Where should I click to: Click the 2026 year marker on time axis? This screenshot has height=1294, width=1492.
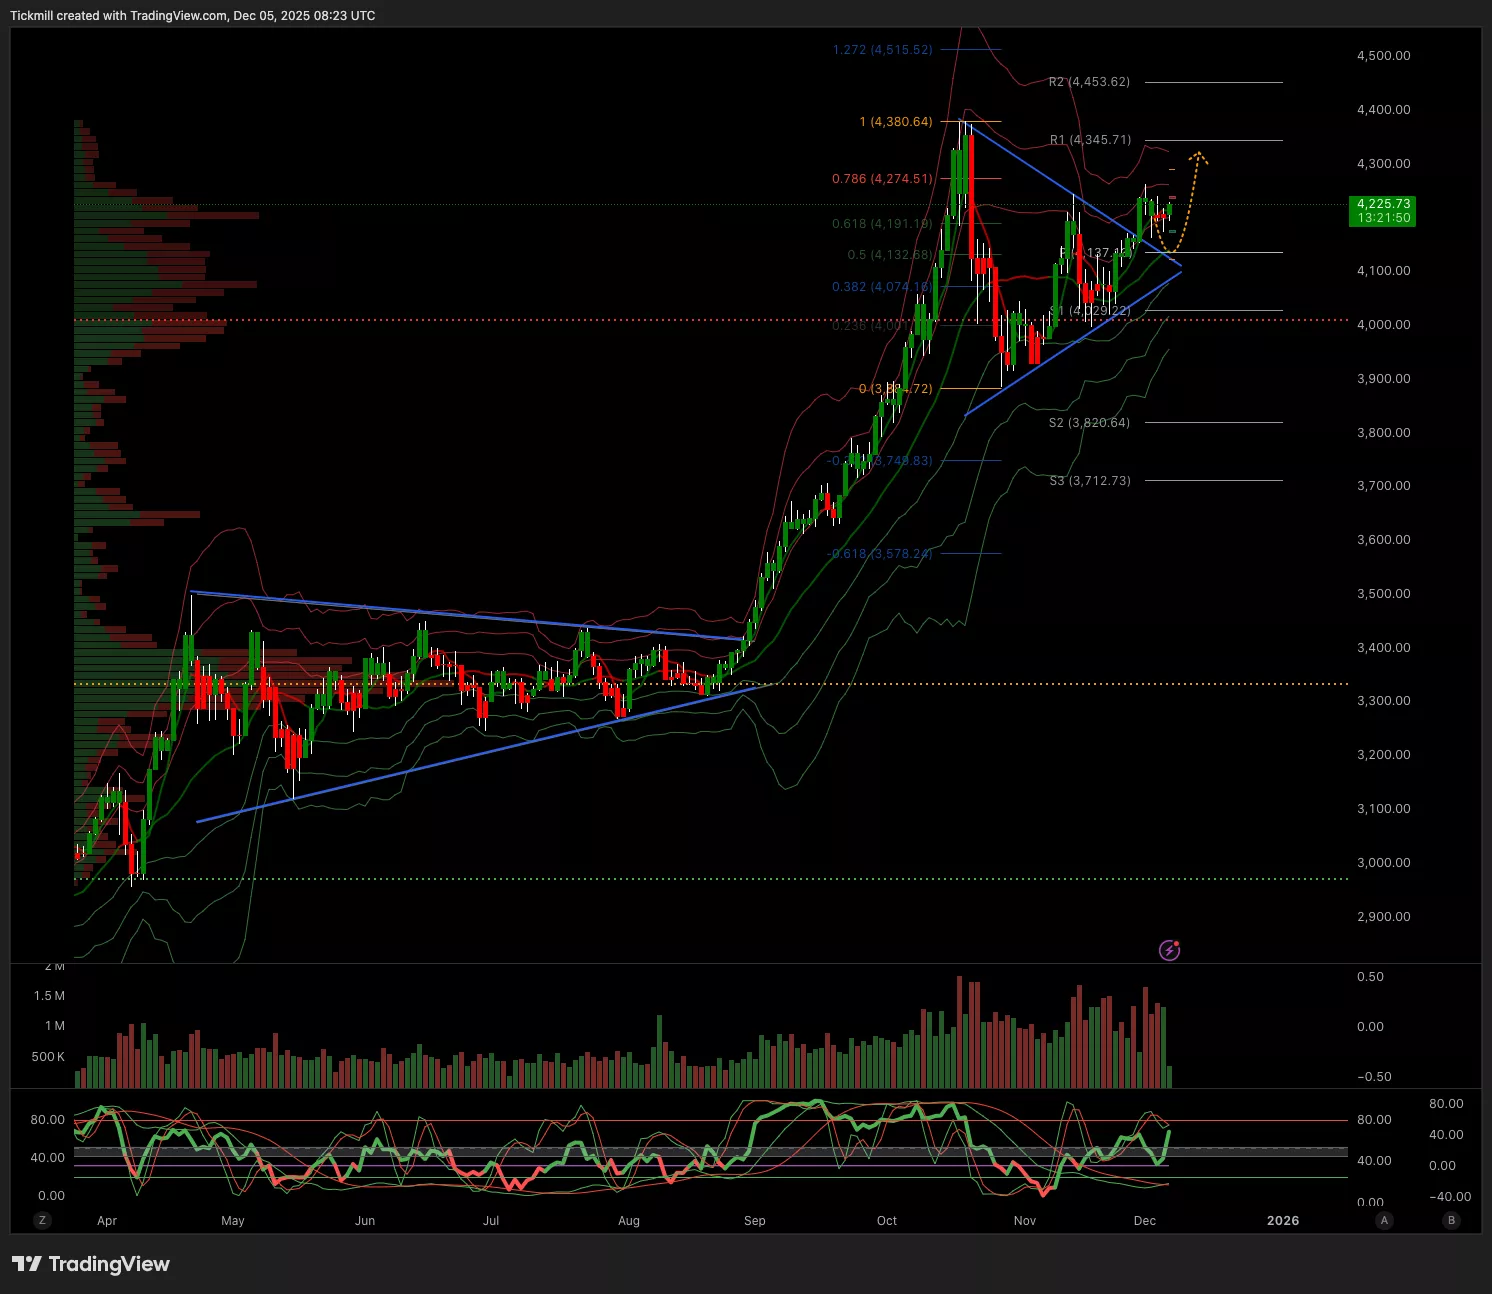click(1283, 1220)
